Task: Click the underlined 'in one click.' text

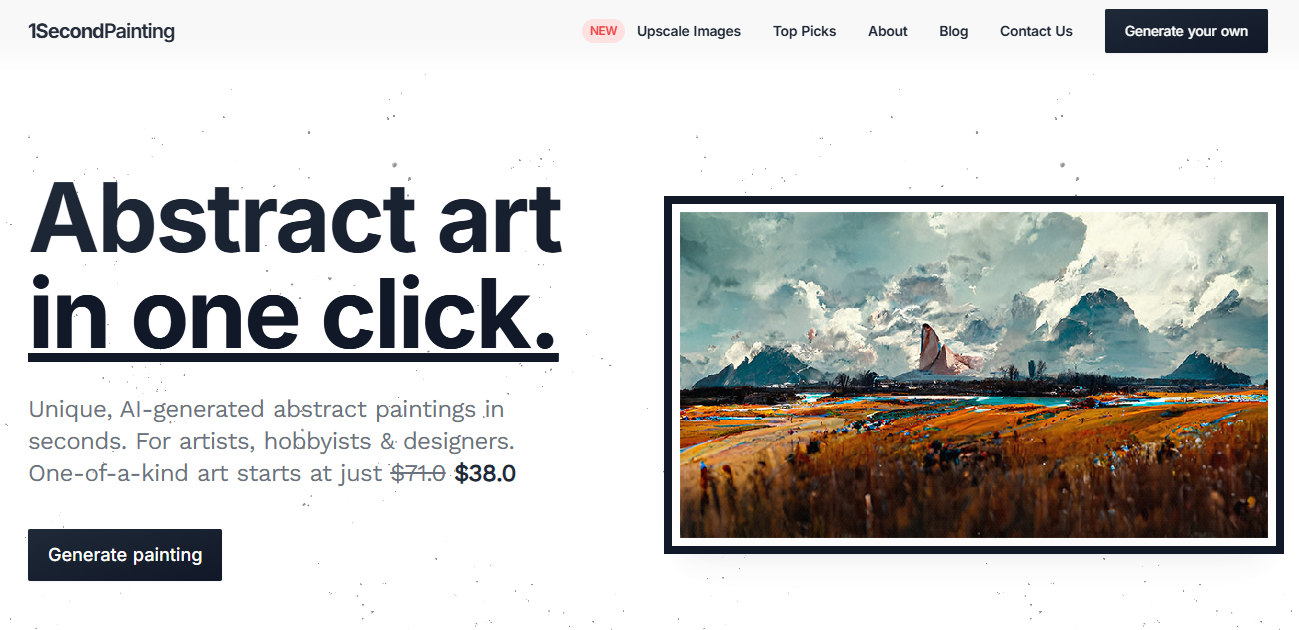Action: [x=293, y=313]
